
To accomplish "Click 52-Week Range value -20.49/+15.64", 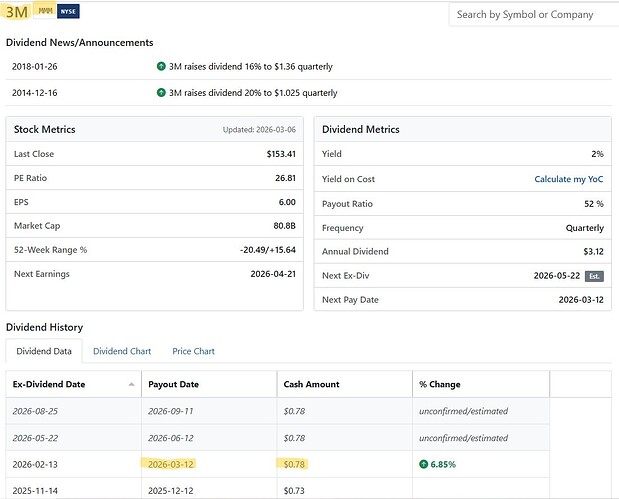I will pos(268,250).
